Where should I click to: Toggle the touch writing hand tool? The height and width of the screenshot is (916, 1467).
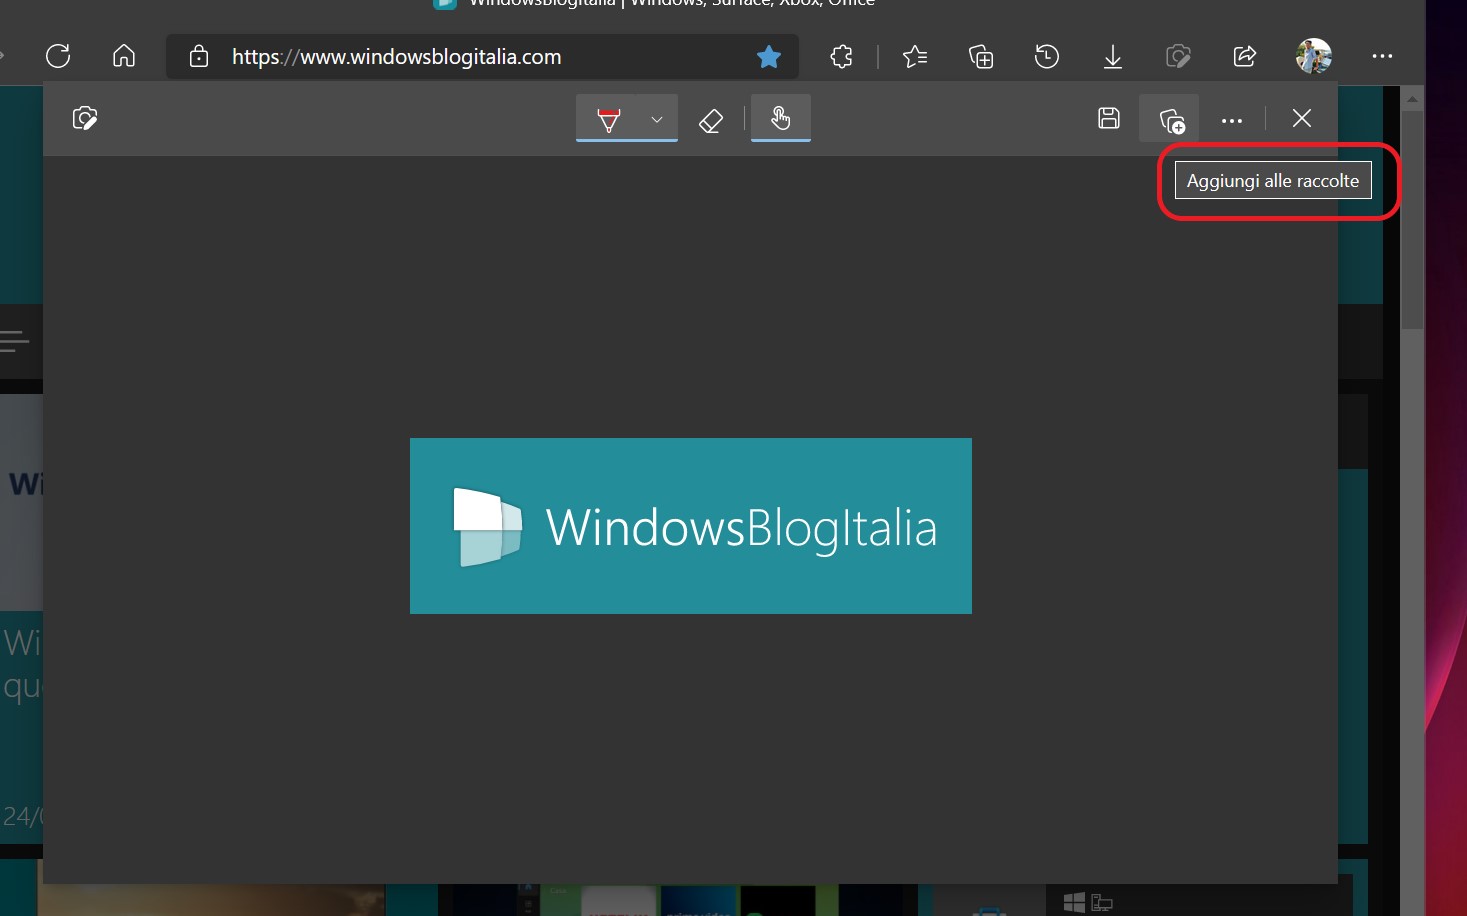click(781, 118)
